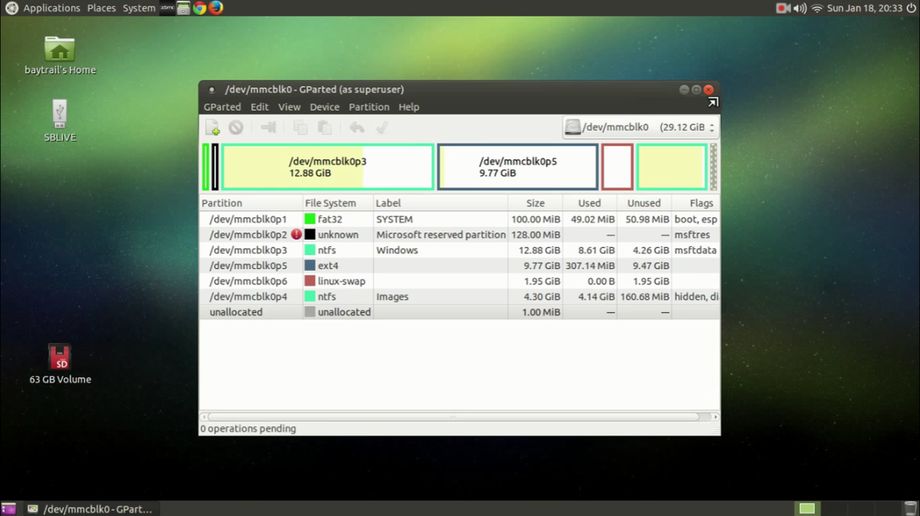Select the red linux-swap block in disk map
Screen dimensions: 920x516
point(617,167)
